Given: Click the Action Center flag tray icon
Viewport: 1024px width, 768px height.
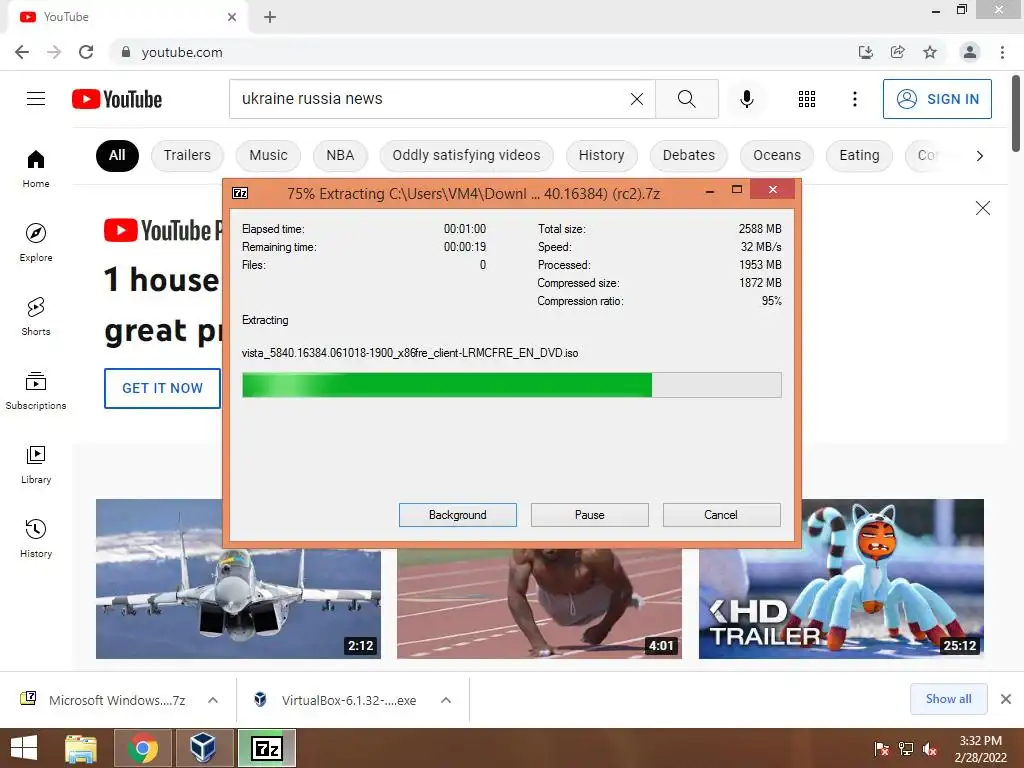Looking at the screenshot, I should (882, 749).
